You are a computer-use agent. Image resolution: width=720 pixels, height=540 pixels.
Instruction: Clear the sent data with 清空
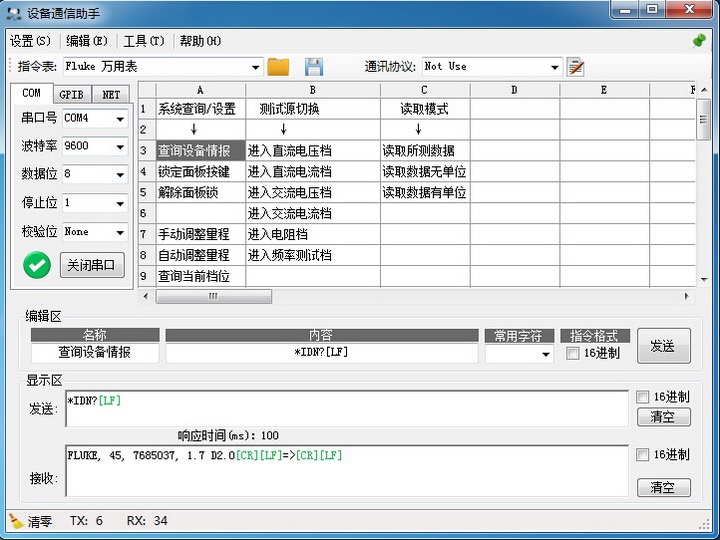click(664, 417)
